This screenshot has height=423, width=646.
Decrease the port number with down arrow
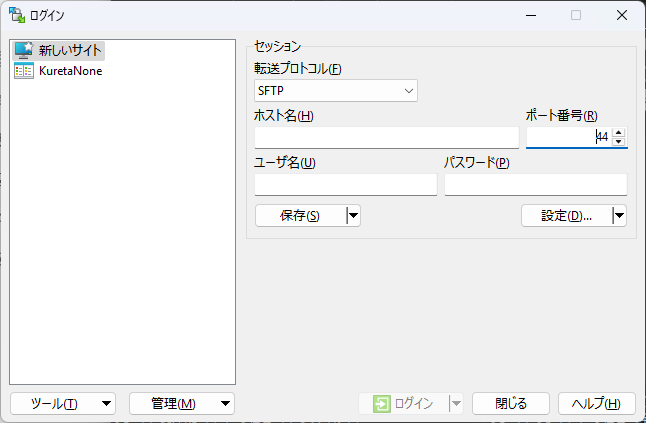[x=619, y=142]
